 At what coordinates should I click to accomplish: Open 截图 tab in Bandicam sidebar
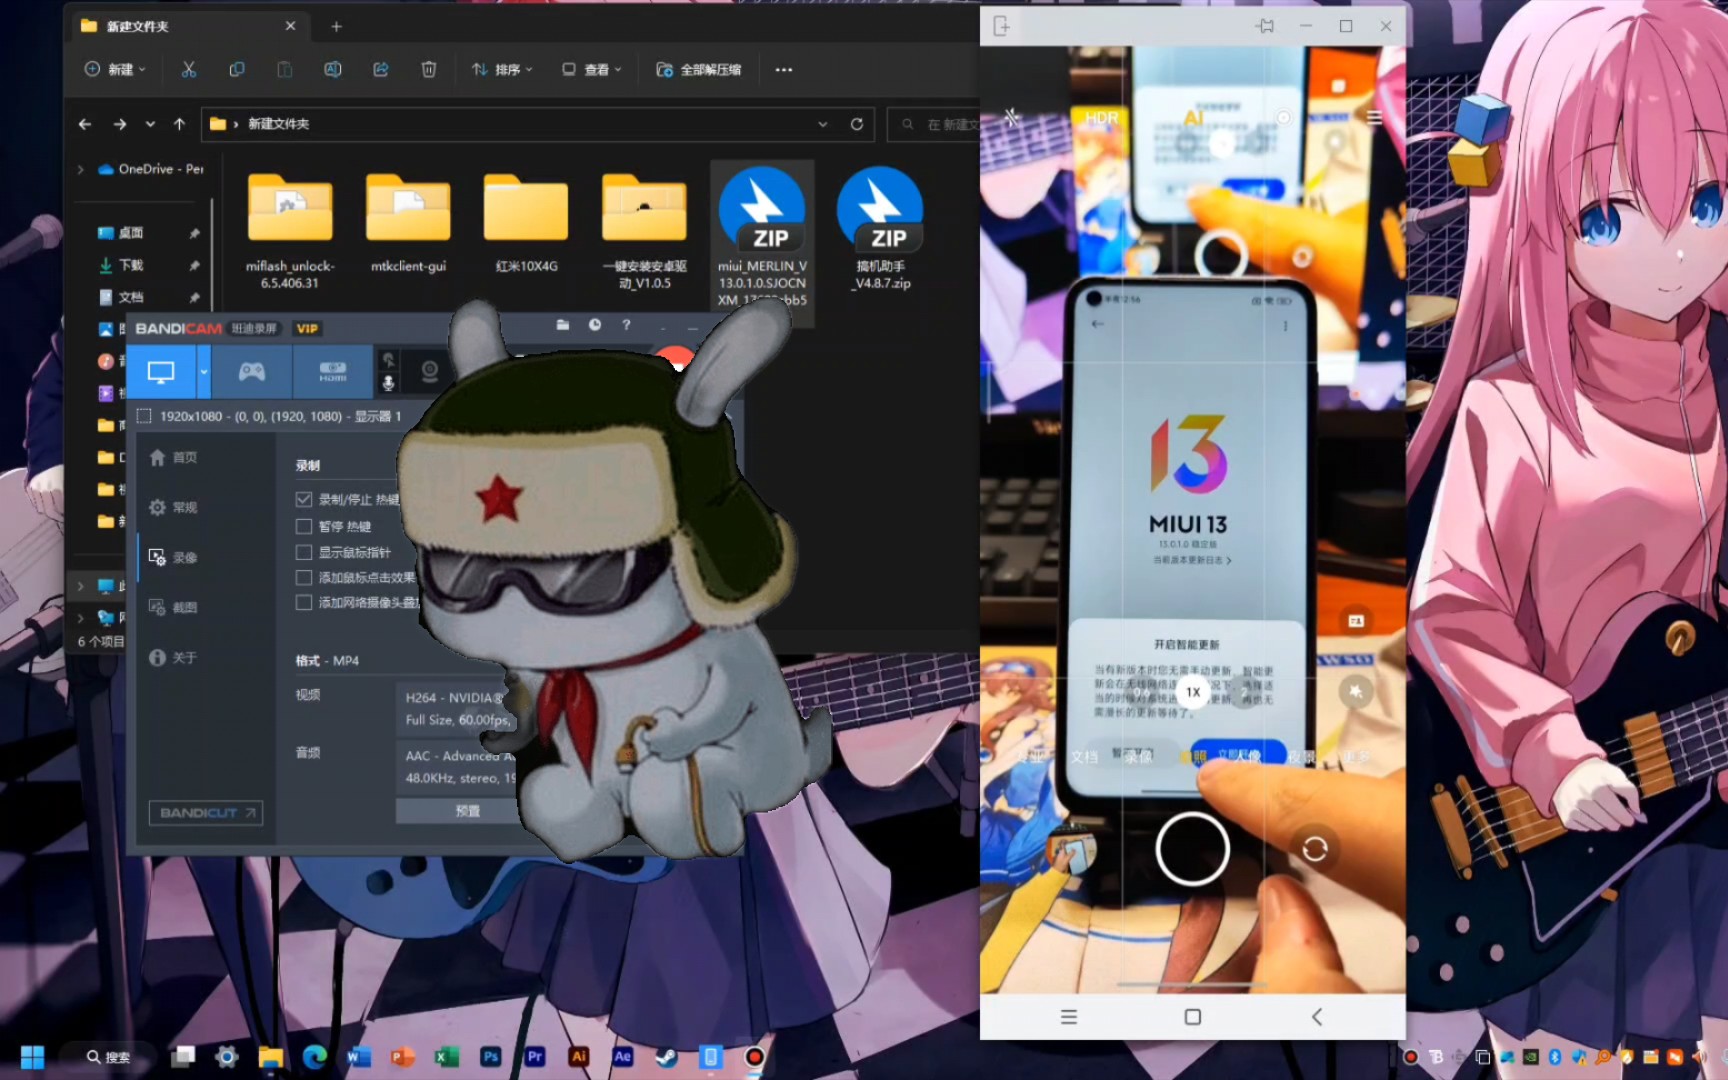point(174,607)
